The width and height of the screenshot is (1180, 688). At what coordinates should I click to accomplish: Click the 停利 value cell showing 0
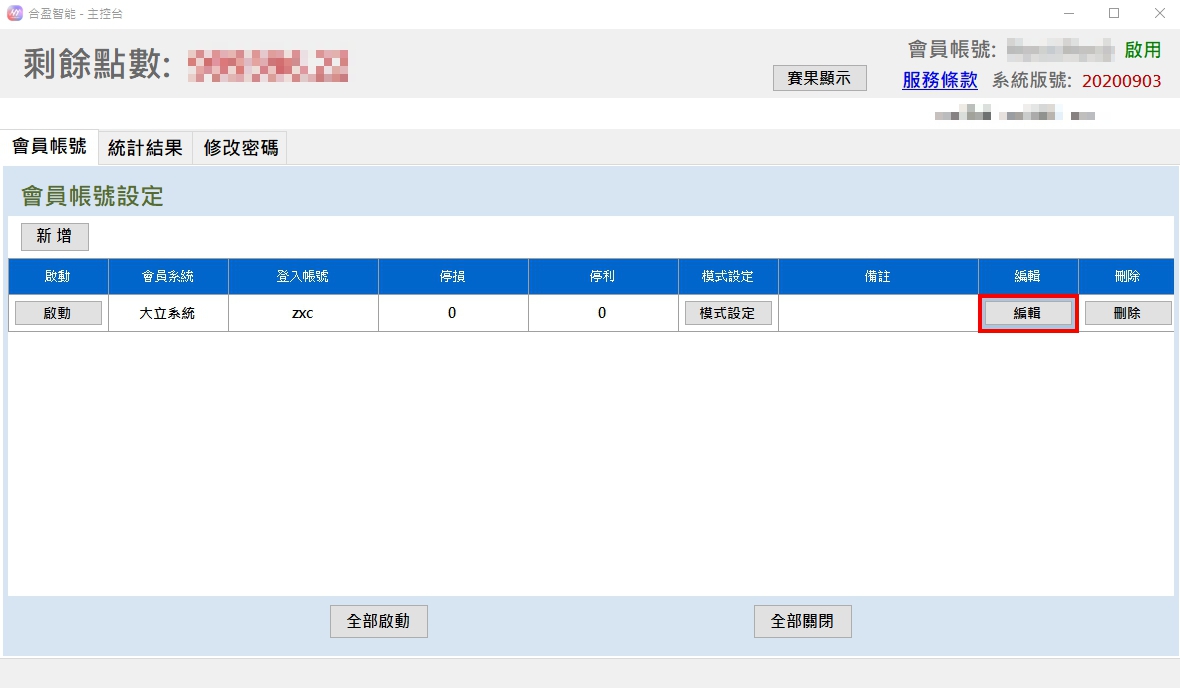click(602, 313)
